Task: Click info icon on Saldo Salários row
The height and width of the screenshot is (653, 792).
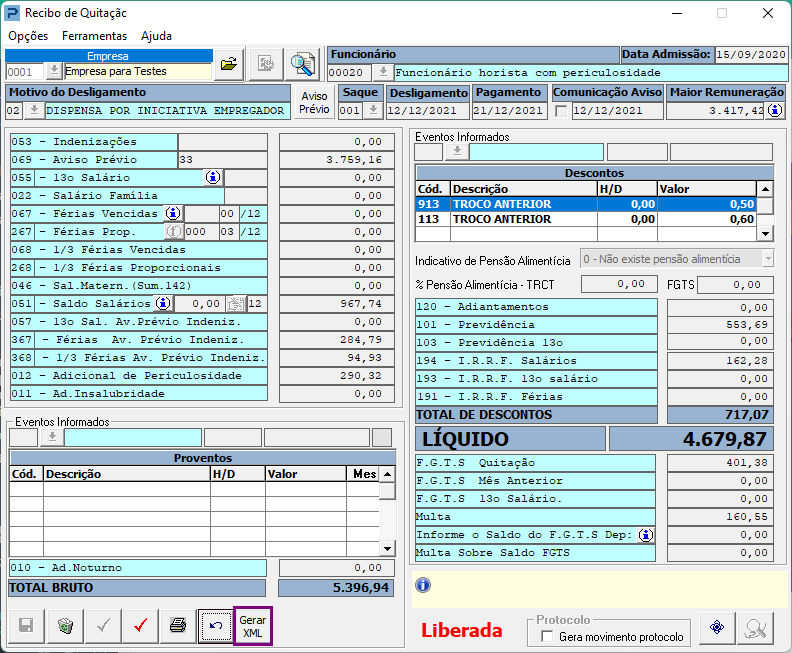Action: 163,304
